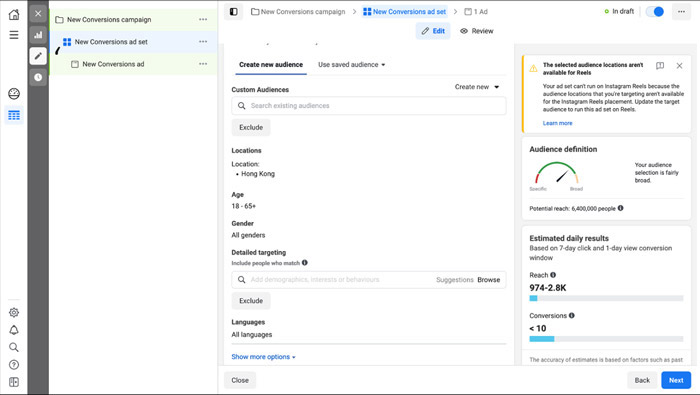This screenshot has width=700, height=395.
Task: Select the pencil edit icon in sidebar
Action: [x=38, y=56]
